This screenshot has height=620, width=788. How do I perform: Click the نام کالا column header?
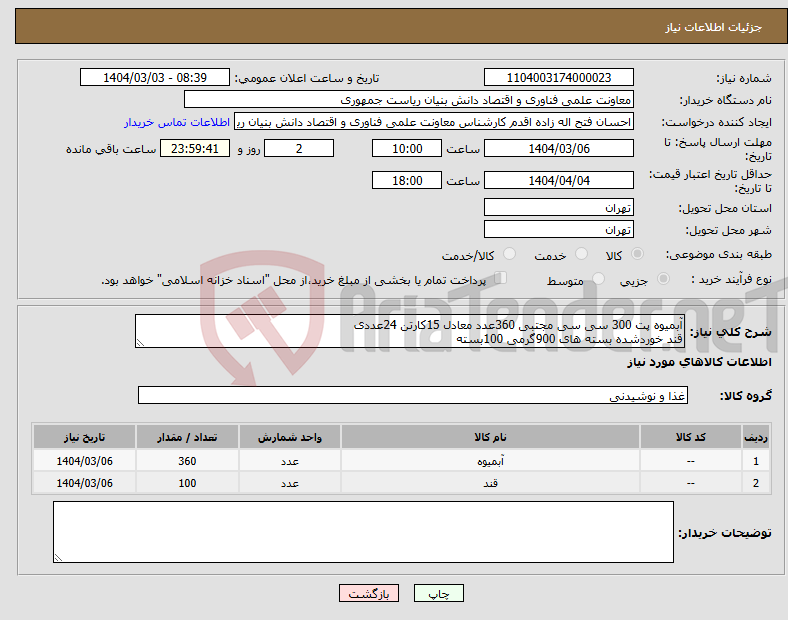point(490,437)
